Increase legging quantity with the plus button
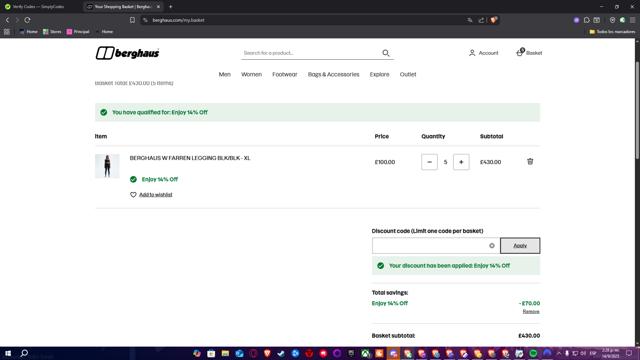This screenshot has height=360, width=640. [461, 162]
